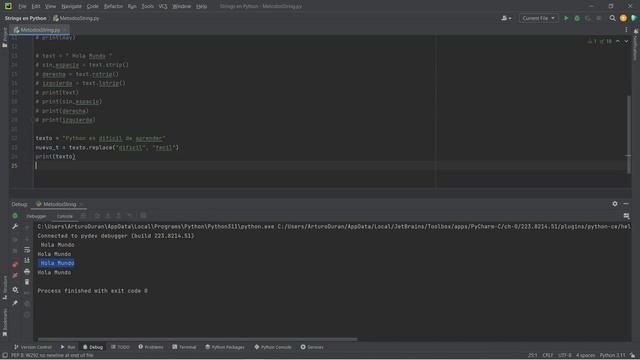Image resolution: width=640 pixels, height=360 pixels.
Task: Click the wrench Modify Run Configuration icon
Action: point(15,226)
